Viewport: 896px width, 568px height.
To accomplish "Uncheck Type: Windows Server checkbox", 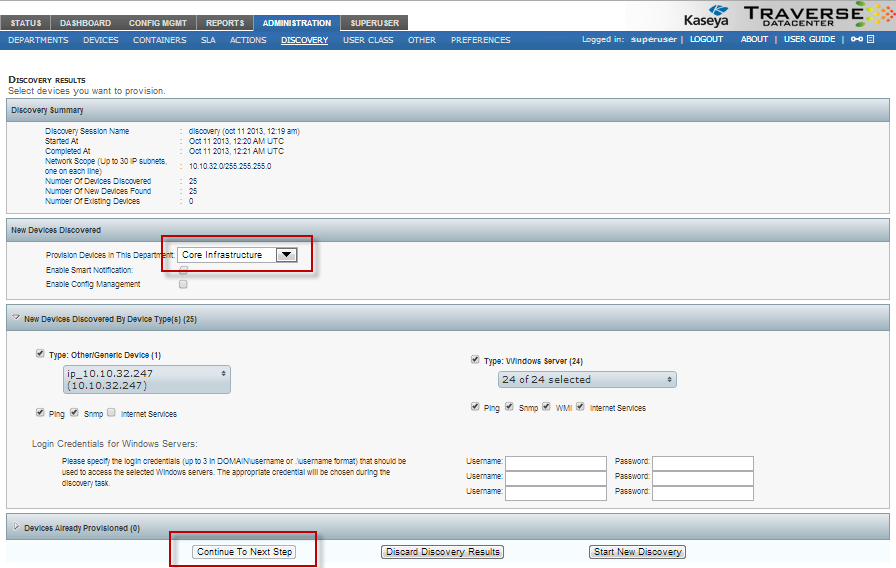I will pyautogui.click(x=475, y=359).
